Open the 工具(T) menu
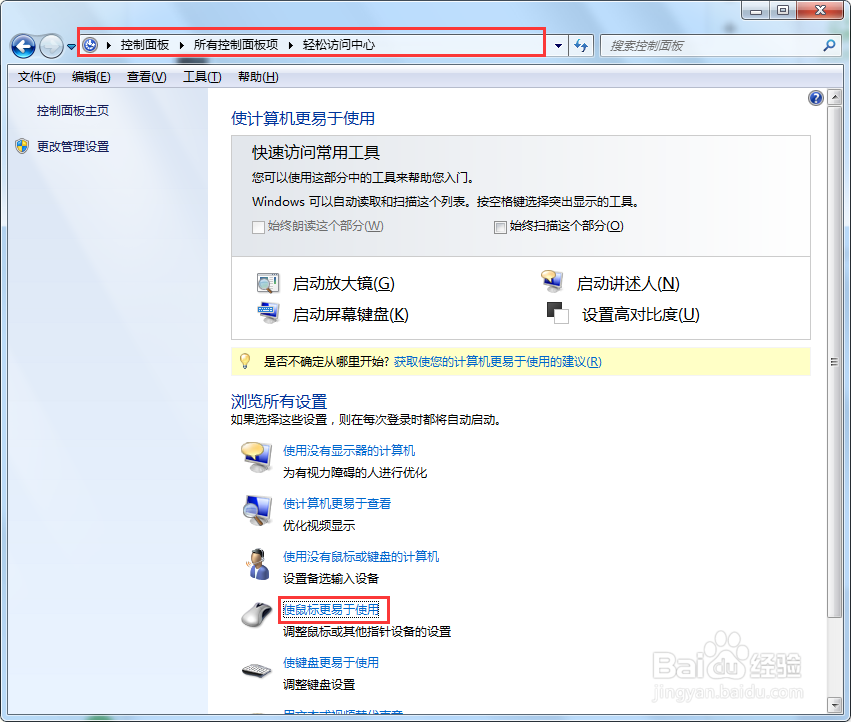The height and width of the screenshot is (722, 851). coord(202,77)
